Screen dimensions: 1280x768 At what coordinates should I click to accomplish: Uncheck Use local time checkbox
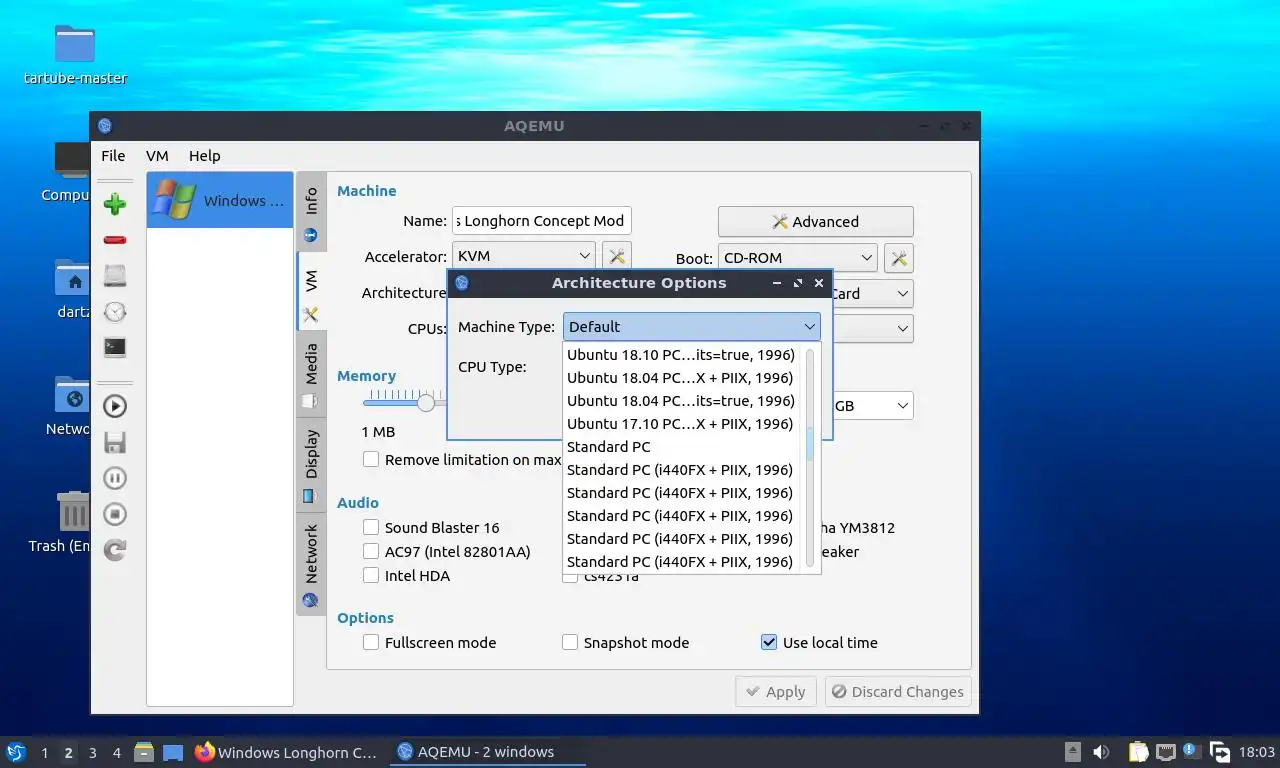[769, 643]
